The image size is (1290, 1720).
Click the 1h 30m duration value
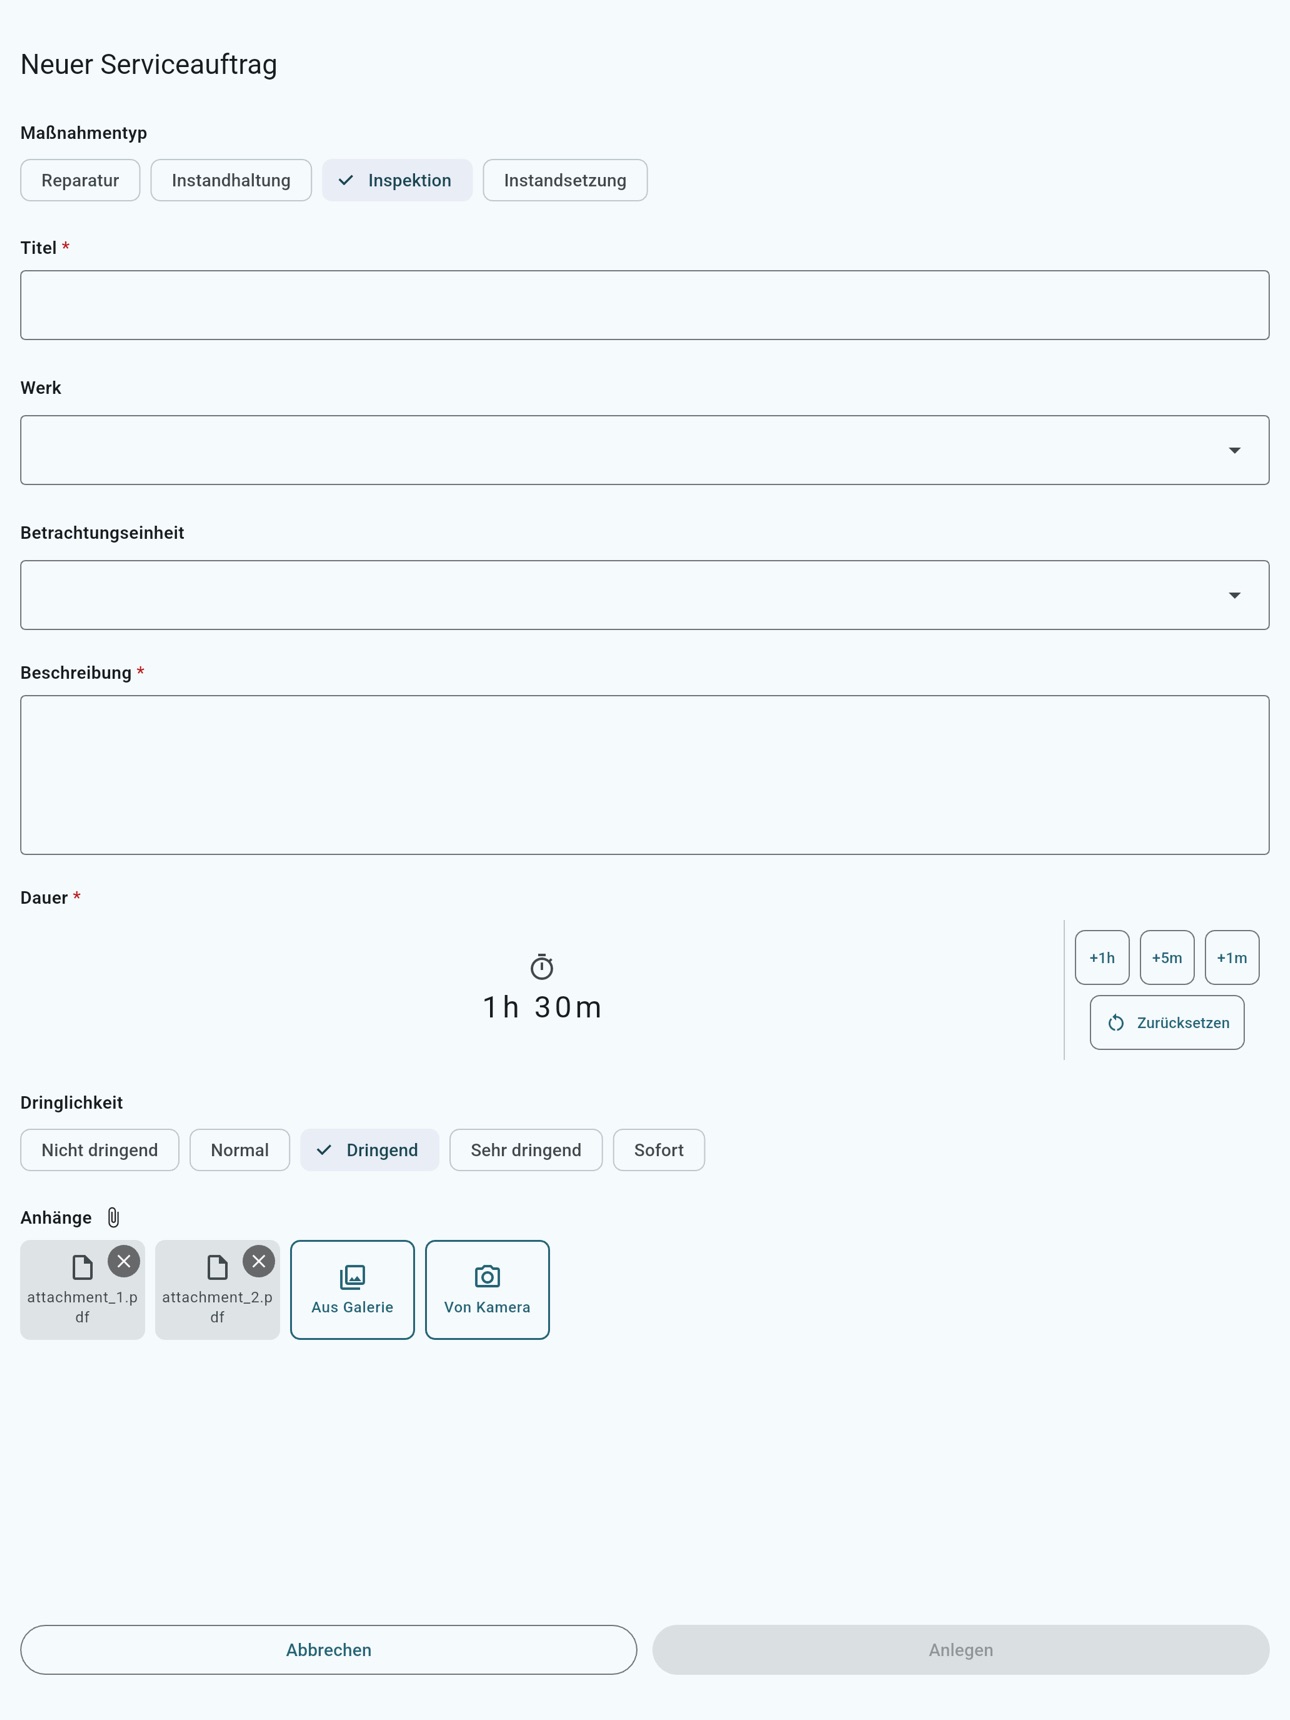tap(542, 1007)
